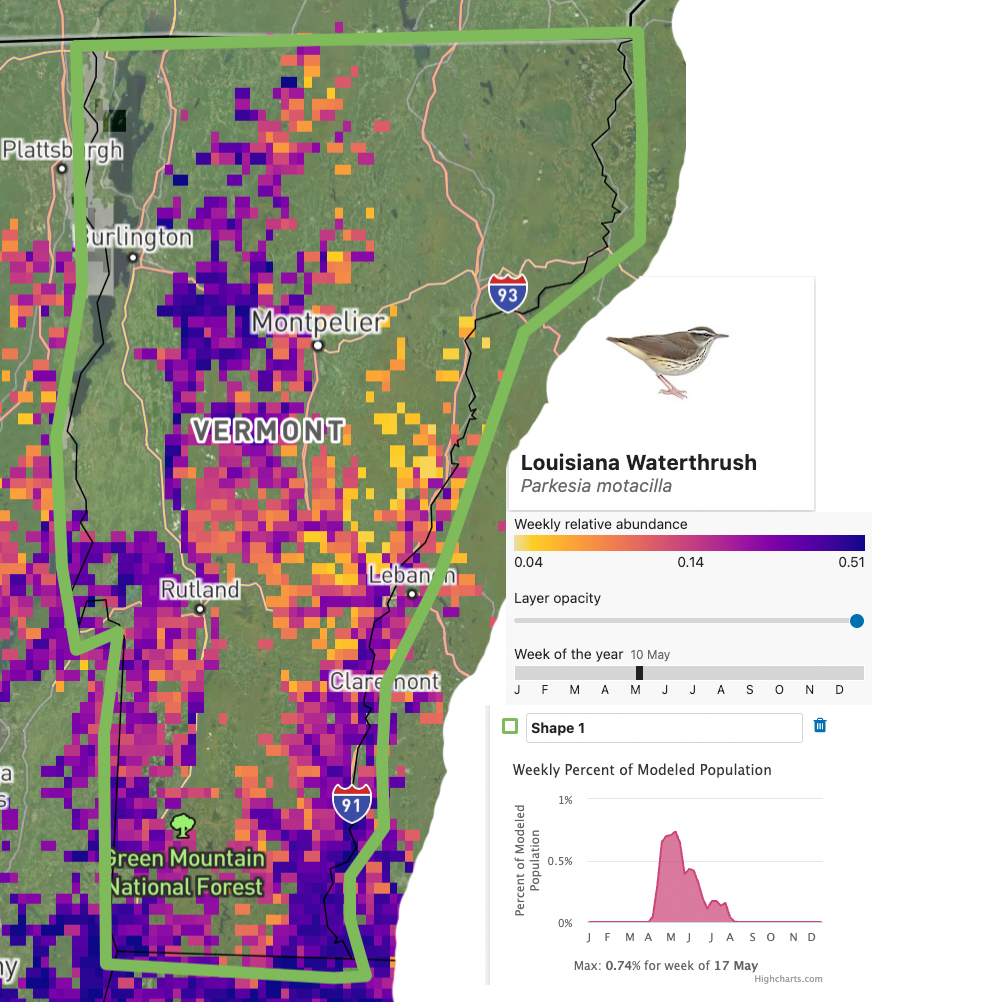
Task: Toggle the green Shape 1 checkbox
Action: pos(510,727)
